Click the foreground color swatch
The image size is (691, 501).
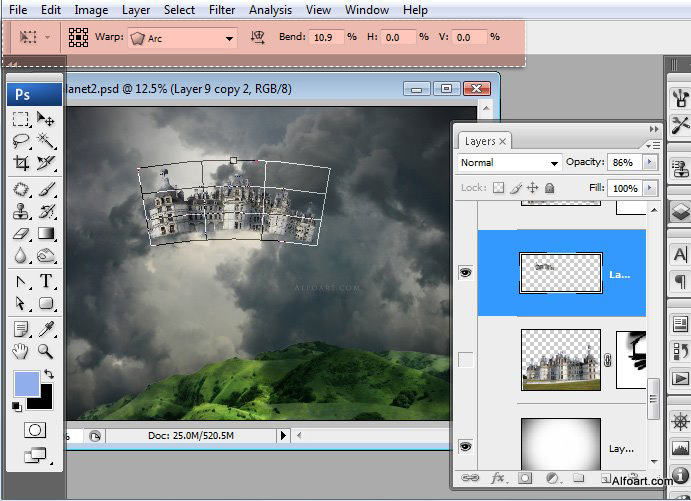pos(26,383)
